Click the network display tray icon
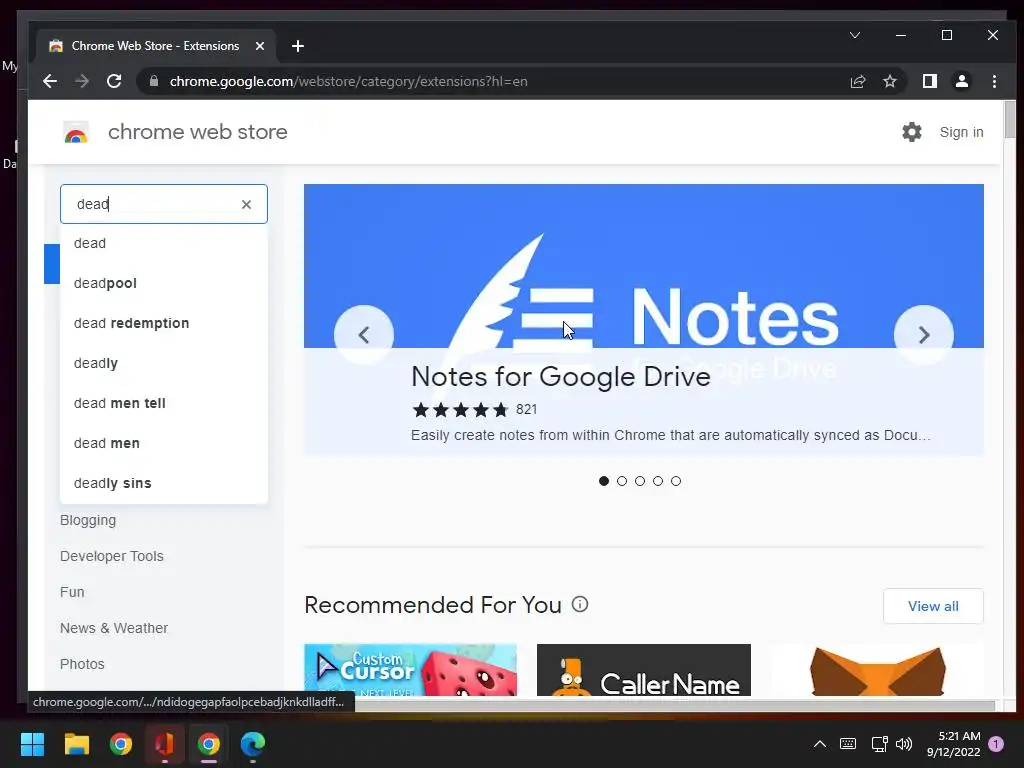 tap(879, 744)
